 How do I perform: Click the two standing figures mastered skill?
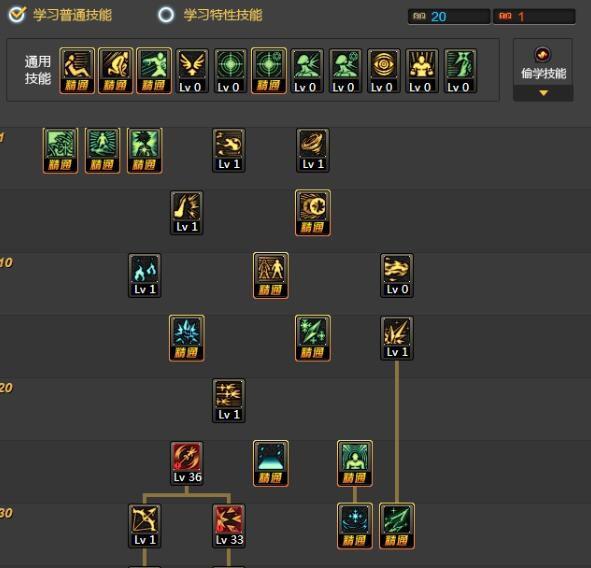tap(271, 276)
